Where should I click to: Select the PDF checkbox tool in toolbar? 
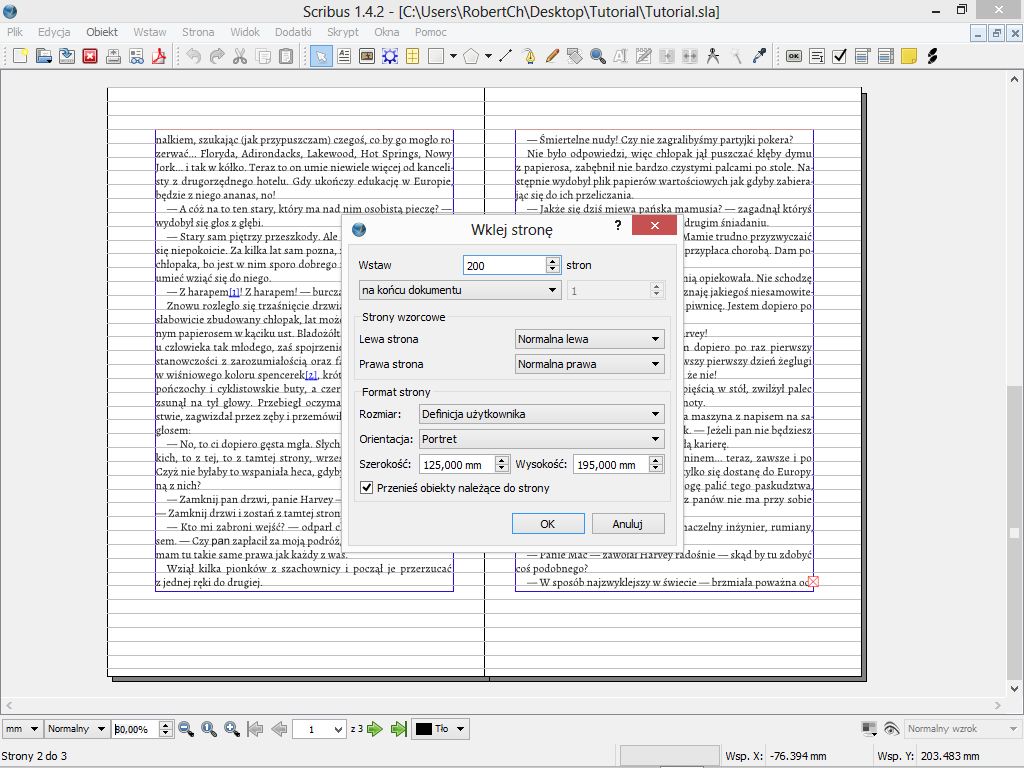coord(840,56)
